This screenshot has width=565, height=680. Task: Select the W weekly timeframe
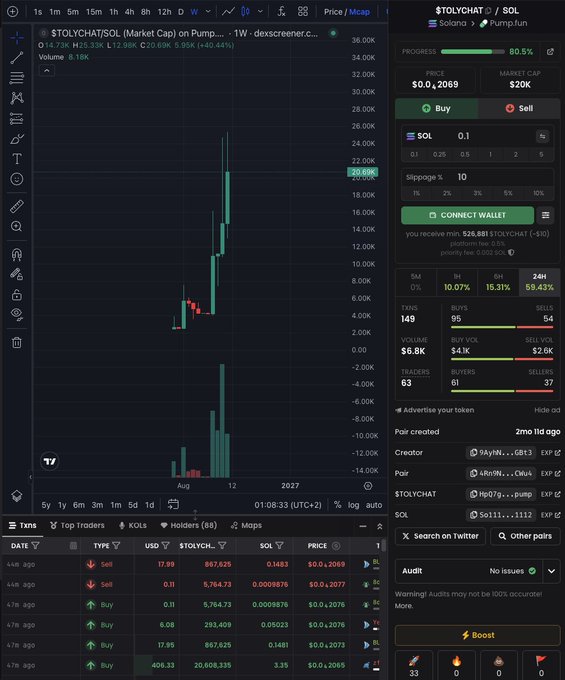[x=194, y=12]
